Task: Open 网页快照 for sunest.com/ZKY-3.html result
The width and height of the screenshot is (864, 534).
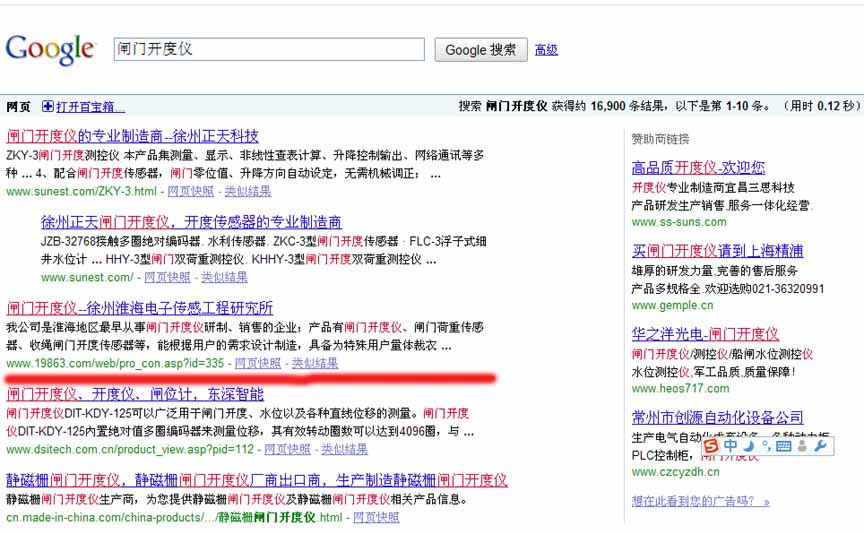Action: tap(190, 191)
